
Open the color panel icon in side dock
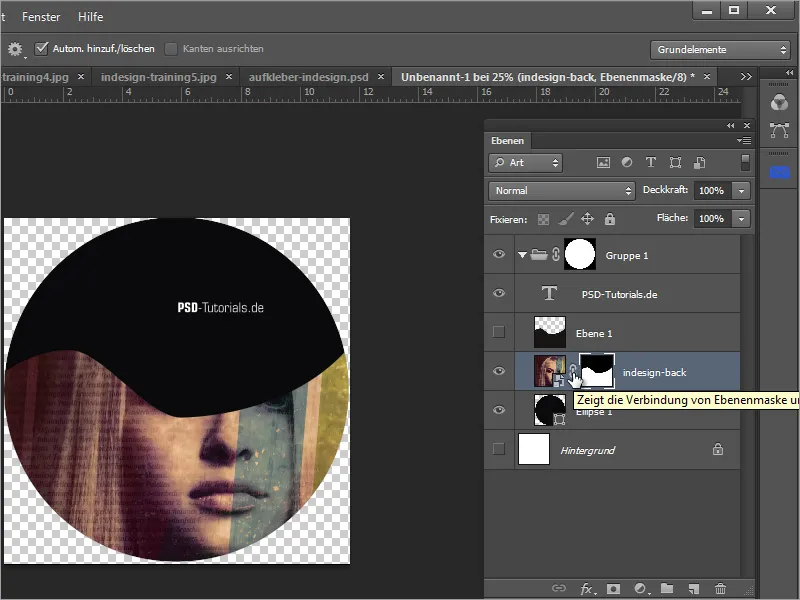[779, 103]
